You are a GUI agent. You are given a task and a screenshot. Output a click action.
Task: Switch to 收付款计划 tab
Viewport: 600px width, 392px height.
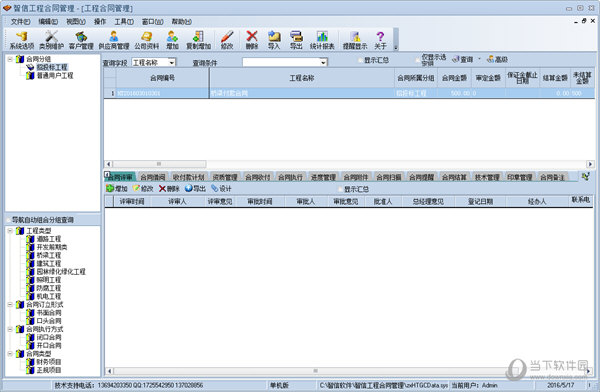tap(188, 177)
